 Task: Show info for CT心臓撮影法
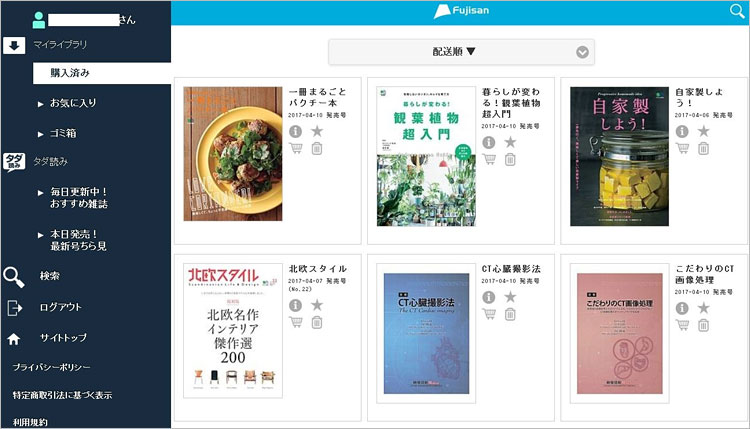[x=488, y=297]
